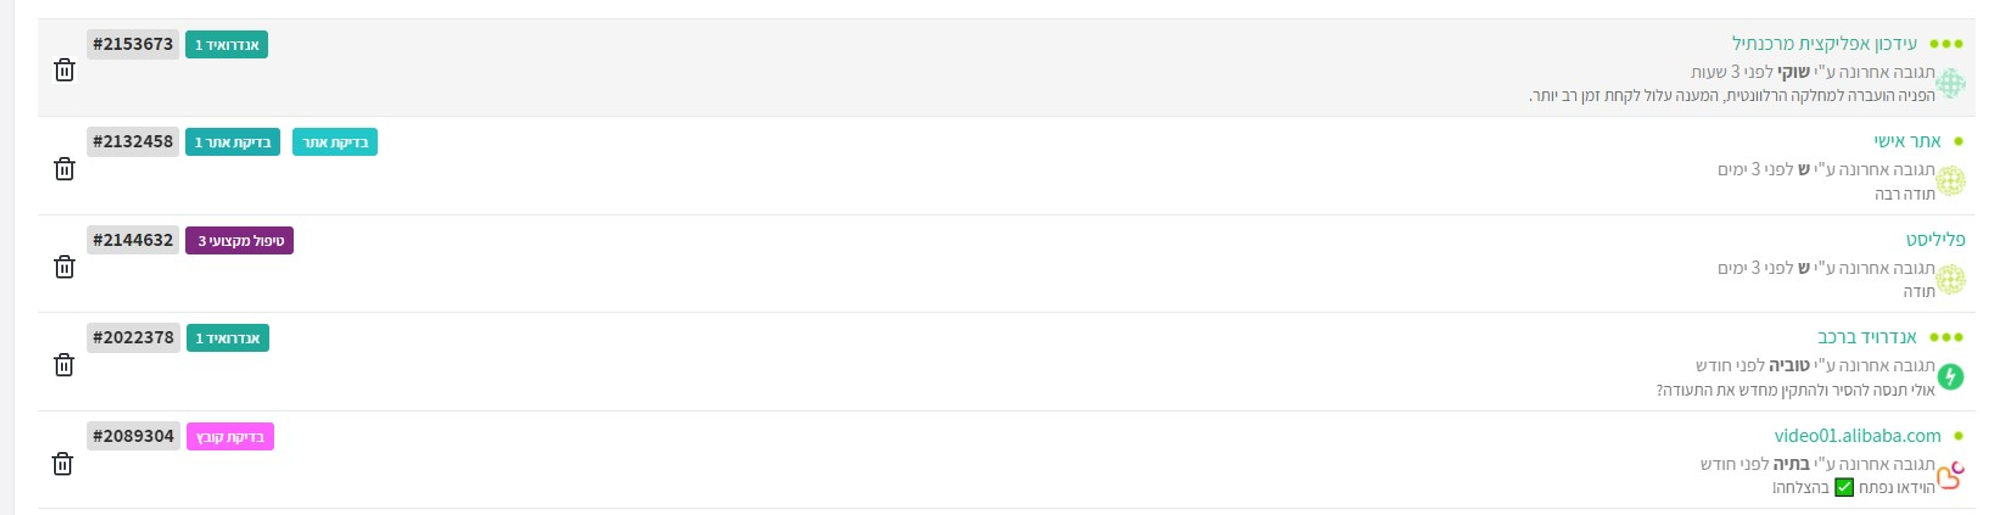This screenshot has width=2000, height=515.
Task: Click the trash icon next to #2089304
Action: click(63, 464)
